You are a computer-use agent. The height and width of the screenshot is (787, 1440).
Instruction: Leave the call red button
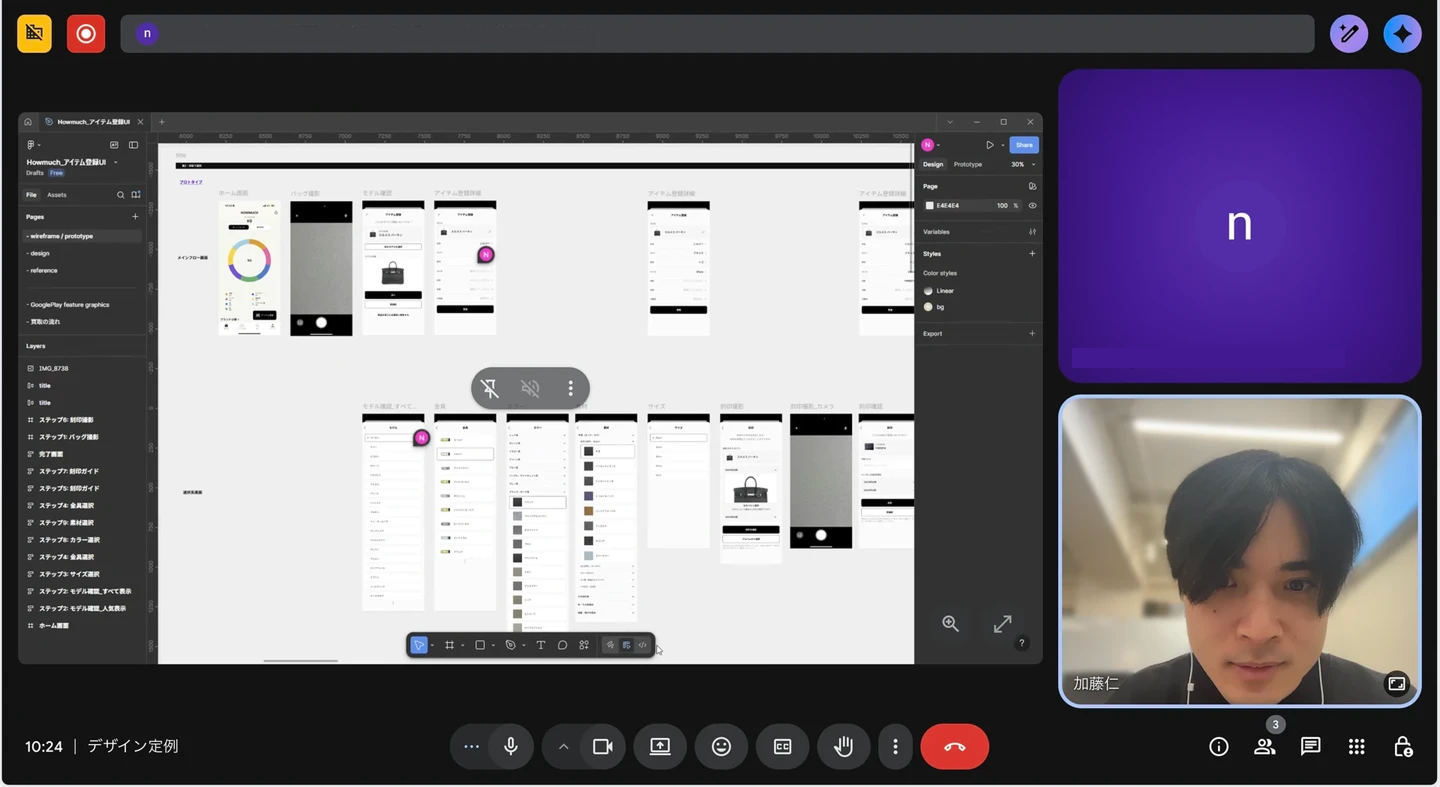954,747
